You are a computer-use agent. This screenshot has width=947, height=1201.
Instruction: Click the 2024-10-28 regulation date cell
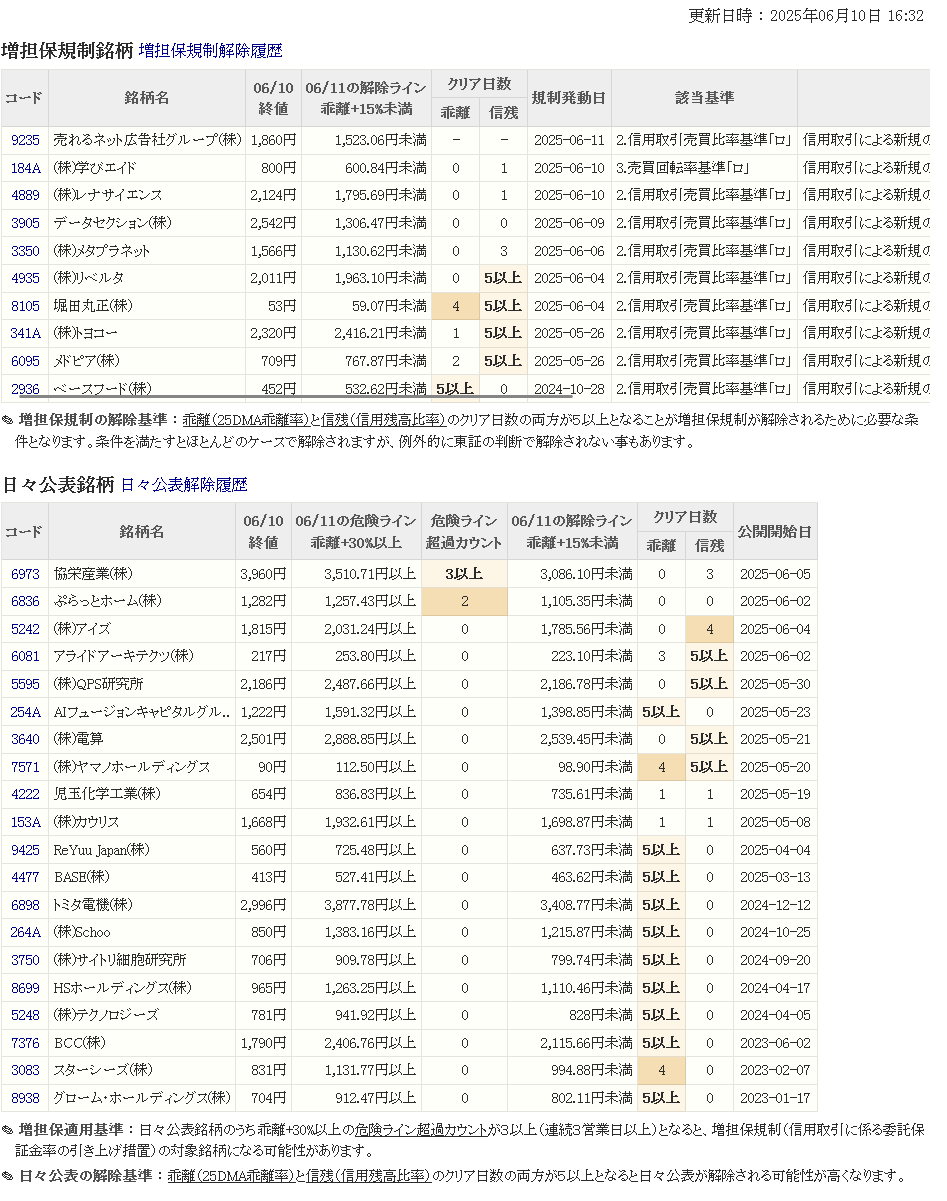pyautogui.click(x=569, y=388)
